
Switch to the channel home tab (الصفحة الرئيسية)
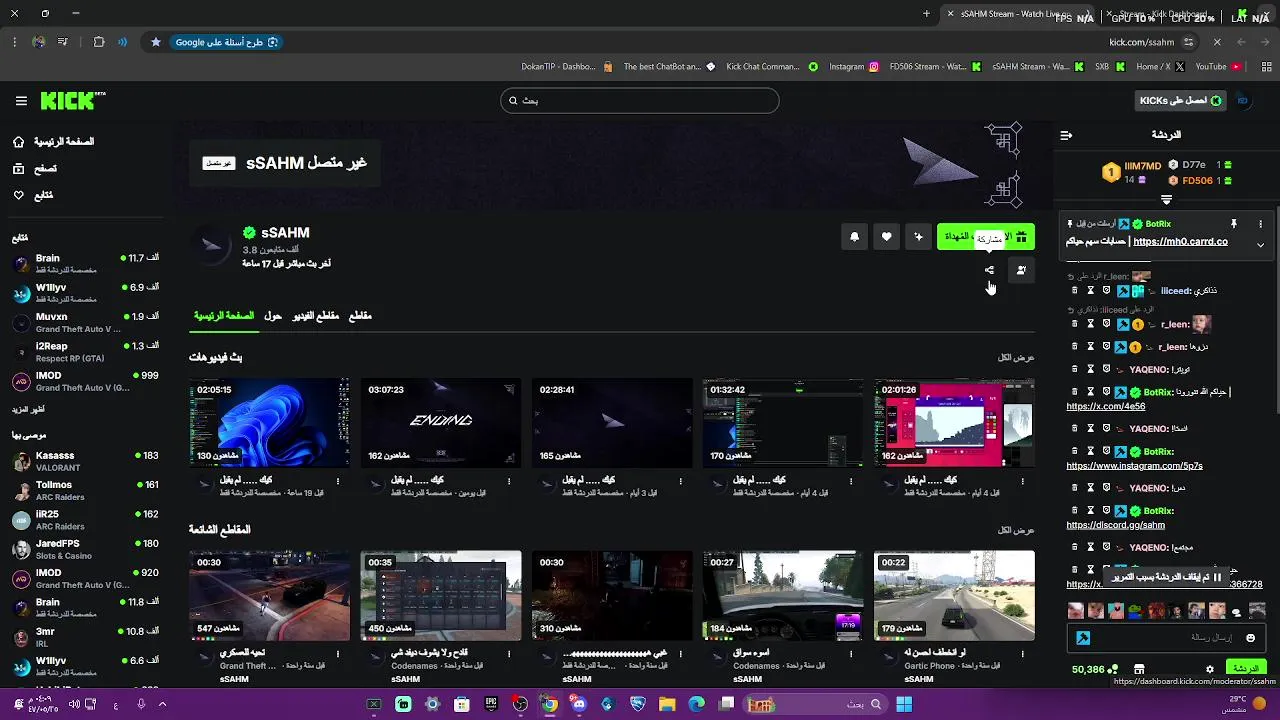(x=223, y=316)
